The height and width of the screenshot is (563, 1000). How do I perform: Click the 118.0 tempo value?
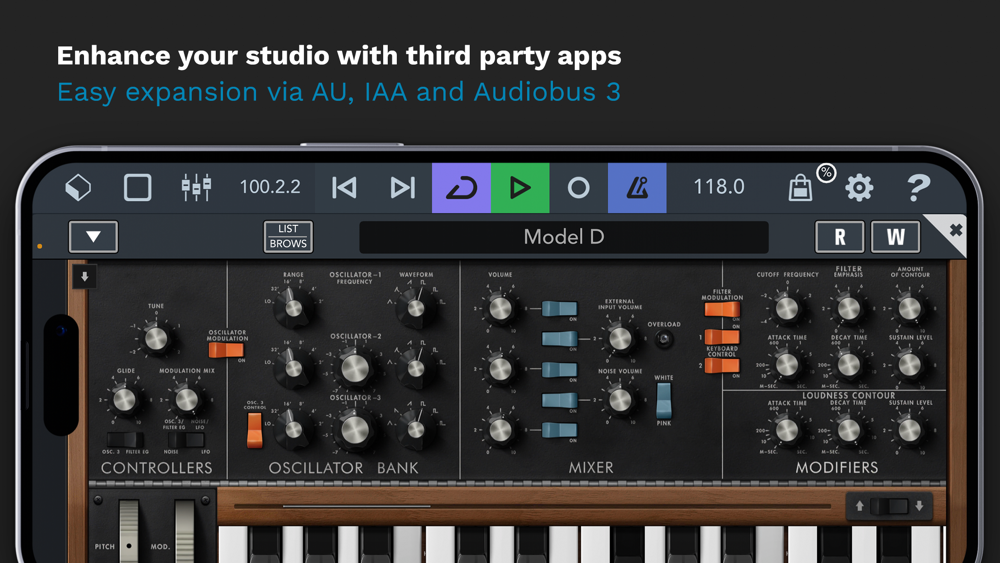pos(719,187)
